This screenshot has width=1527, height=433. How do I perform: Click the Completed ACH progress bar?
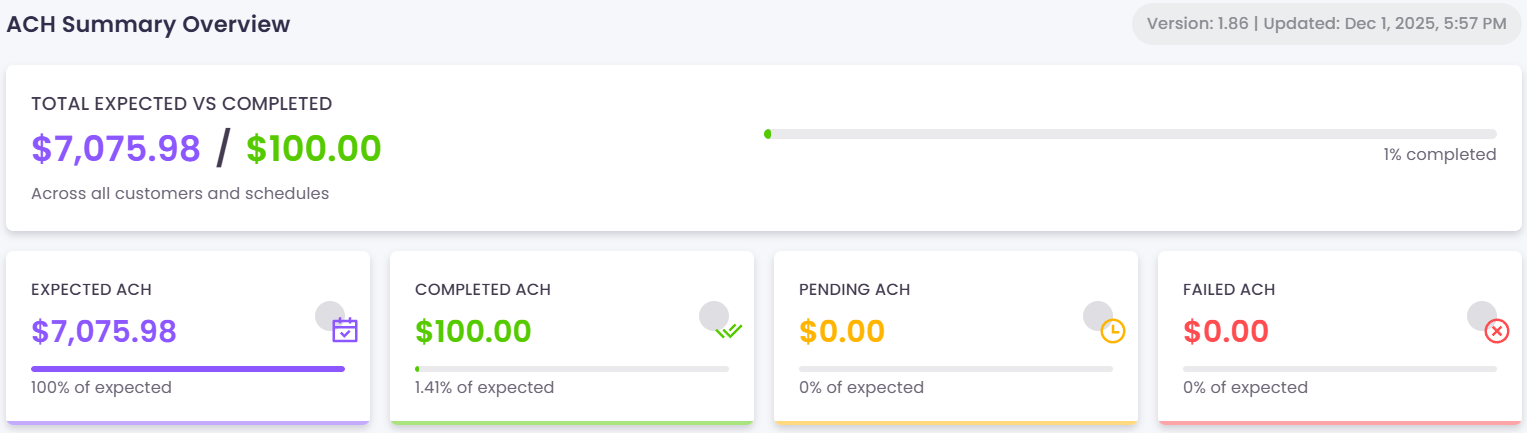tap(572, 369)
